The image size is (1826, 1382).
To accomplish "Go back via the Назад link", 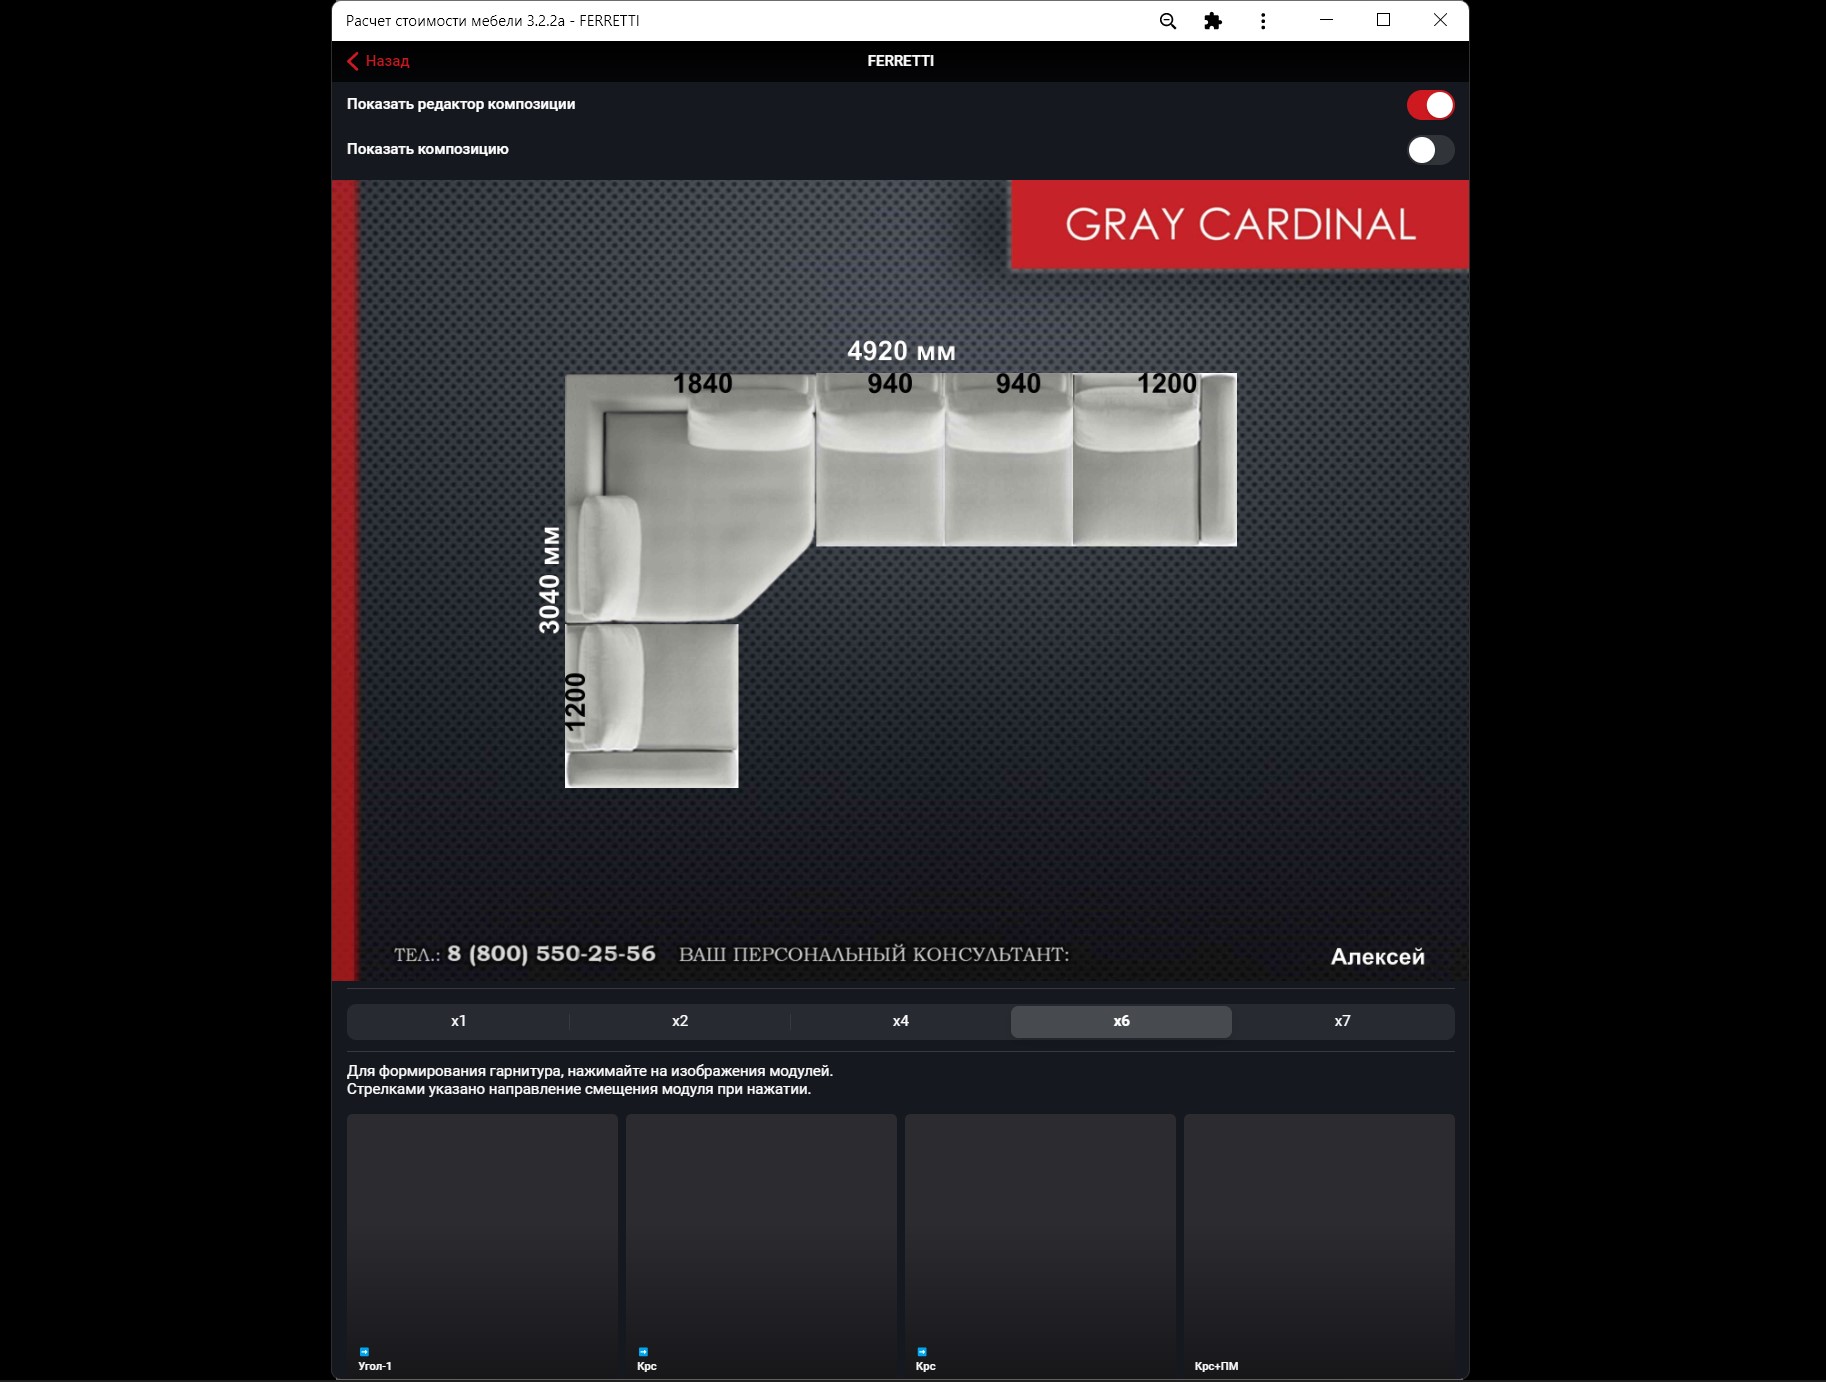I will pyautogui.click(x=387, y=61).
